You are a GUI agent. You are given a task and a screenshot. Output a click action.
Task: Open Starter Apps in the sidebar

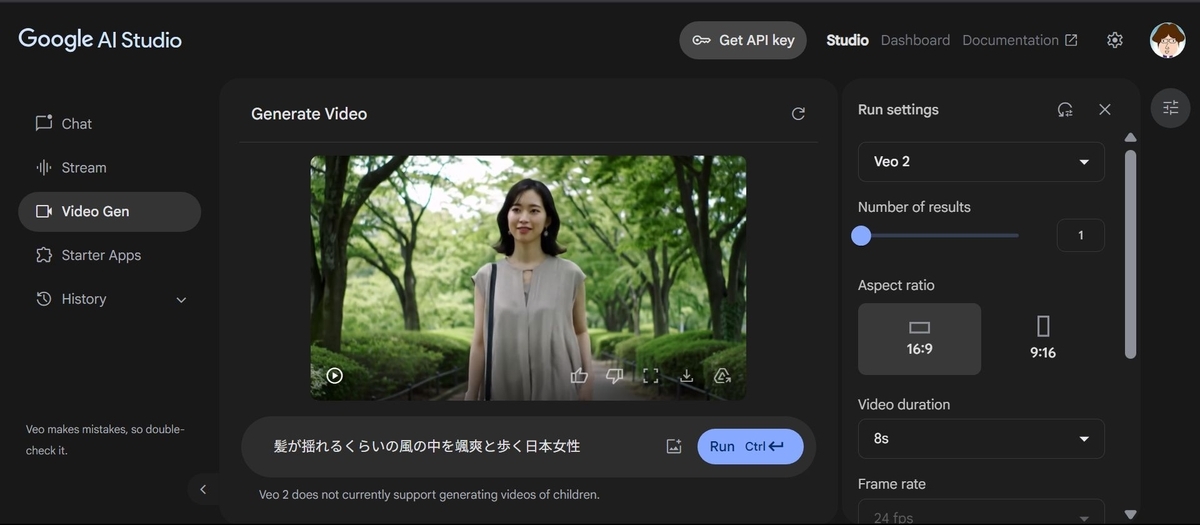click(x=110, y=255)
